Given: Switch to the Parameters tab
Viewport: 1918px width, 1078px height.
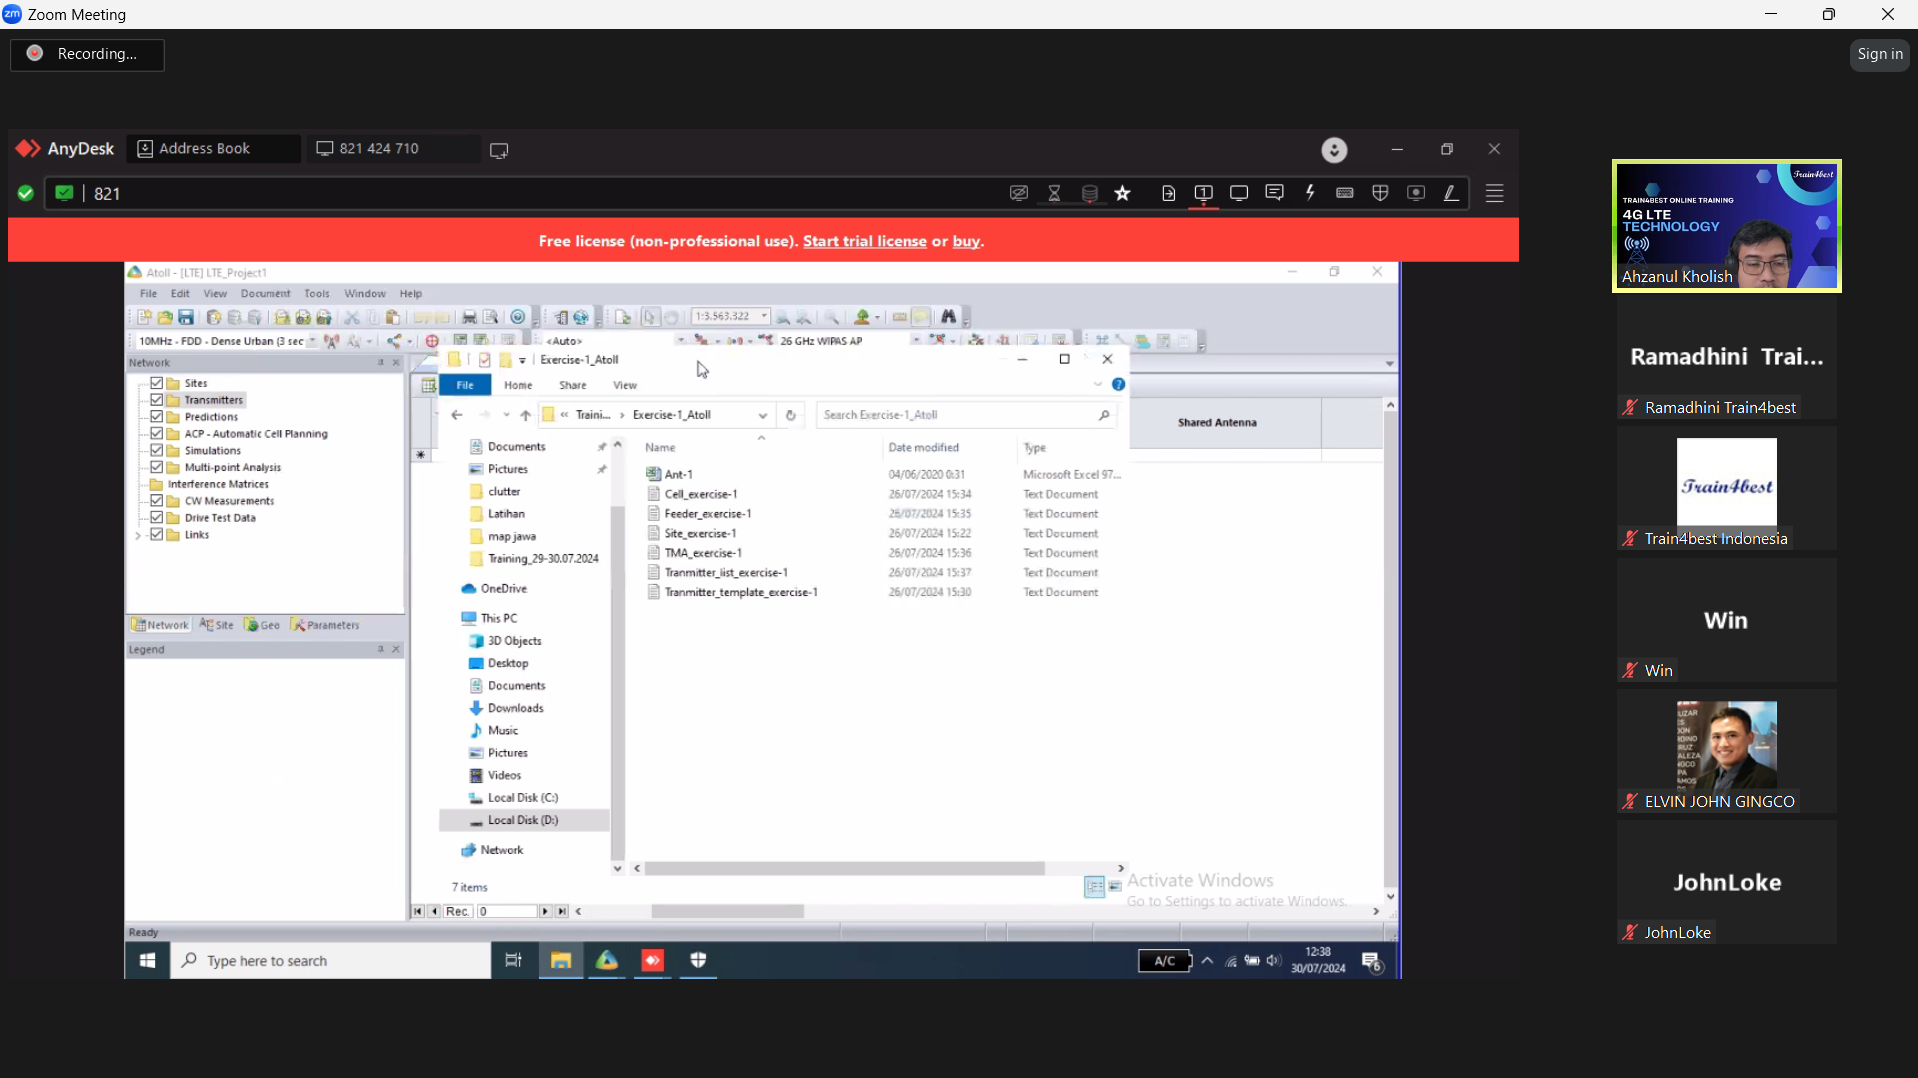Looking at the screenshot, I should point(325,624).
